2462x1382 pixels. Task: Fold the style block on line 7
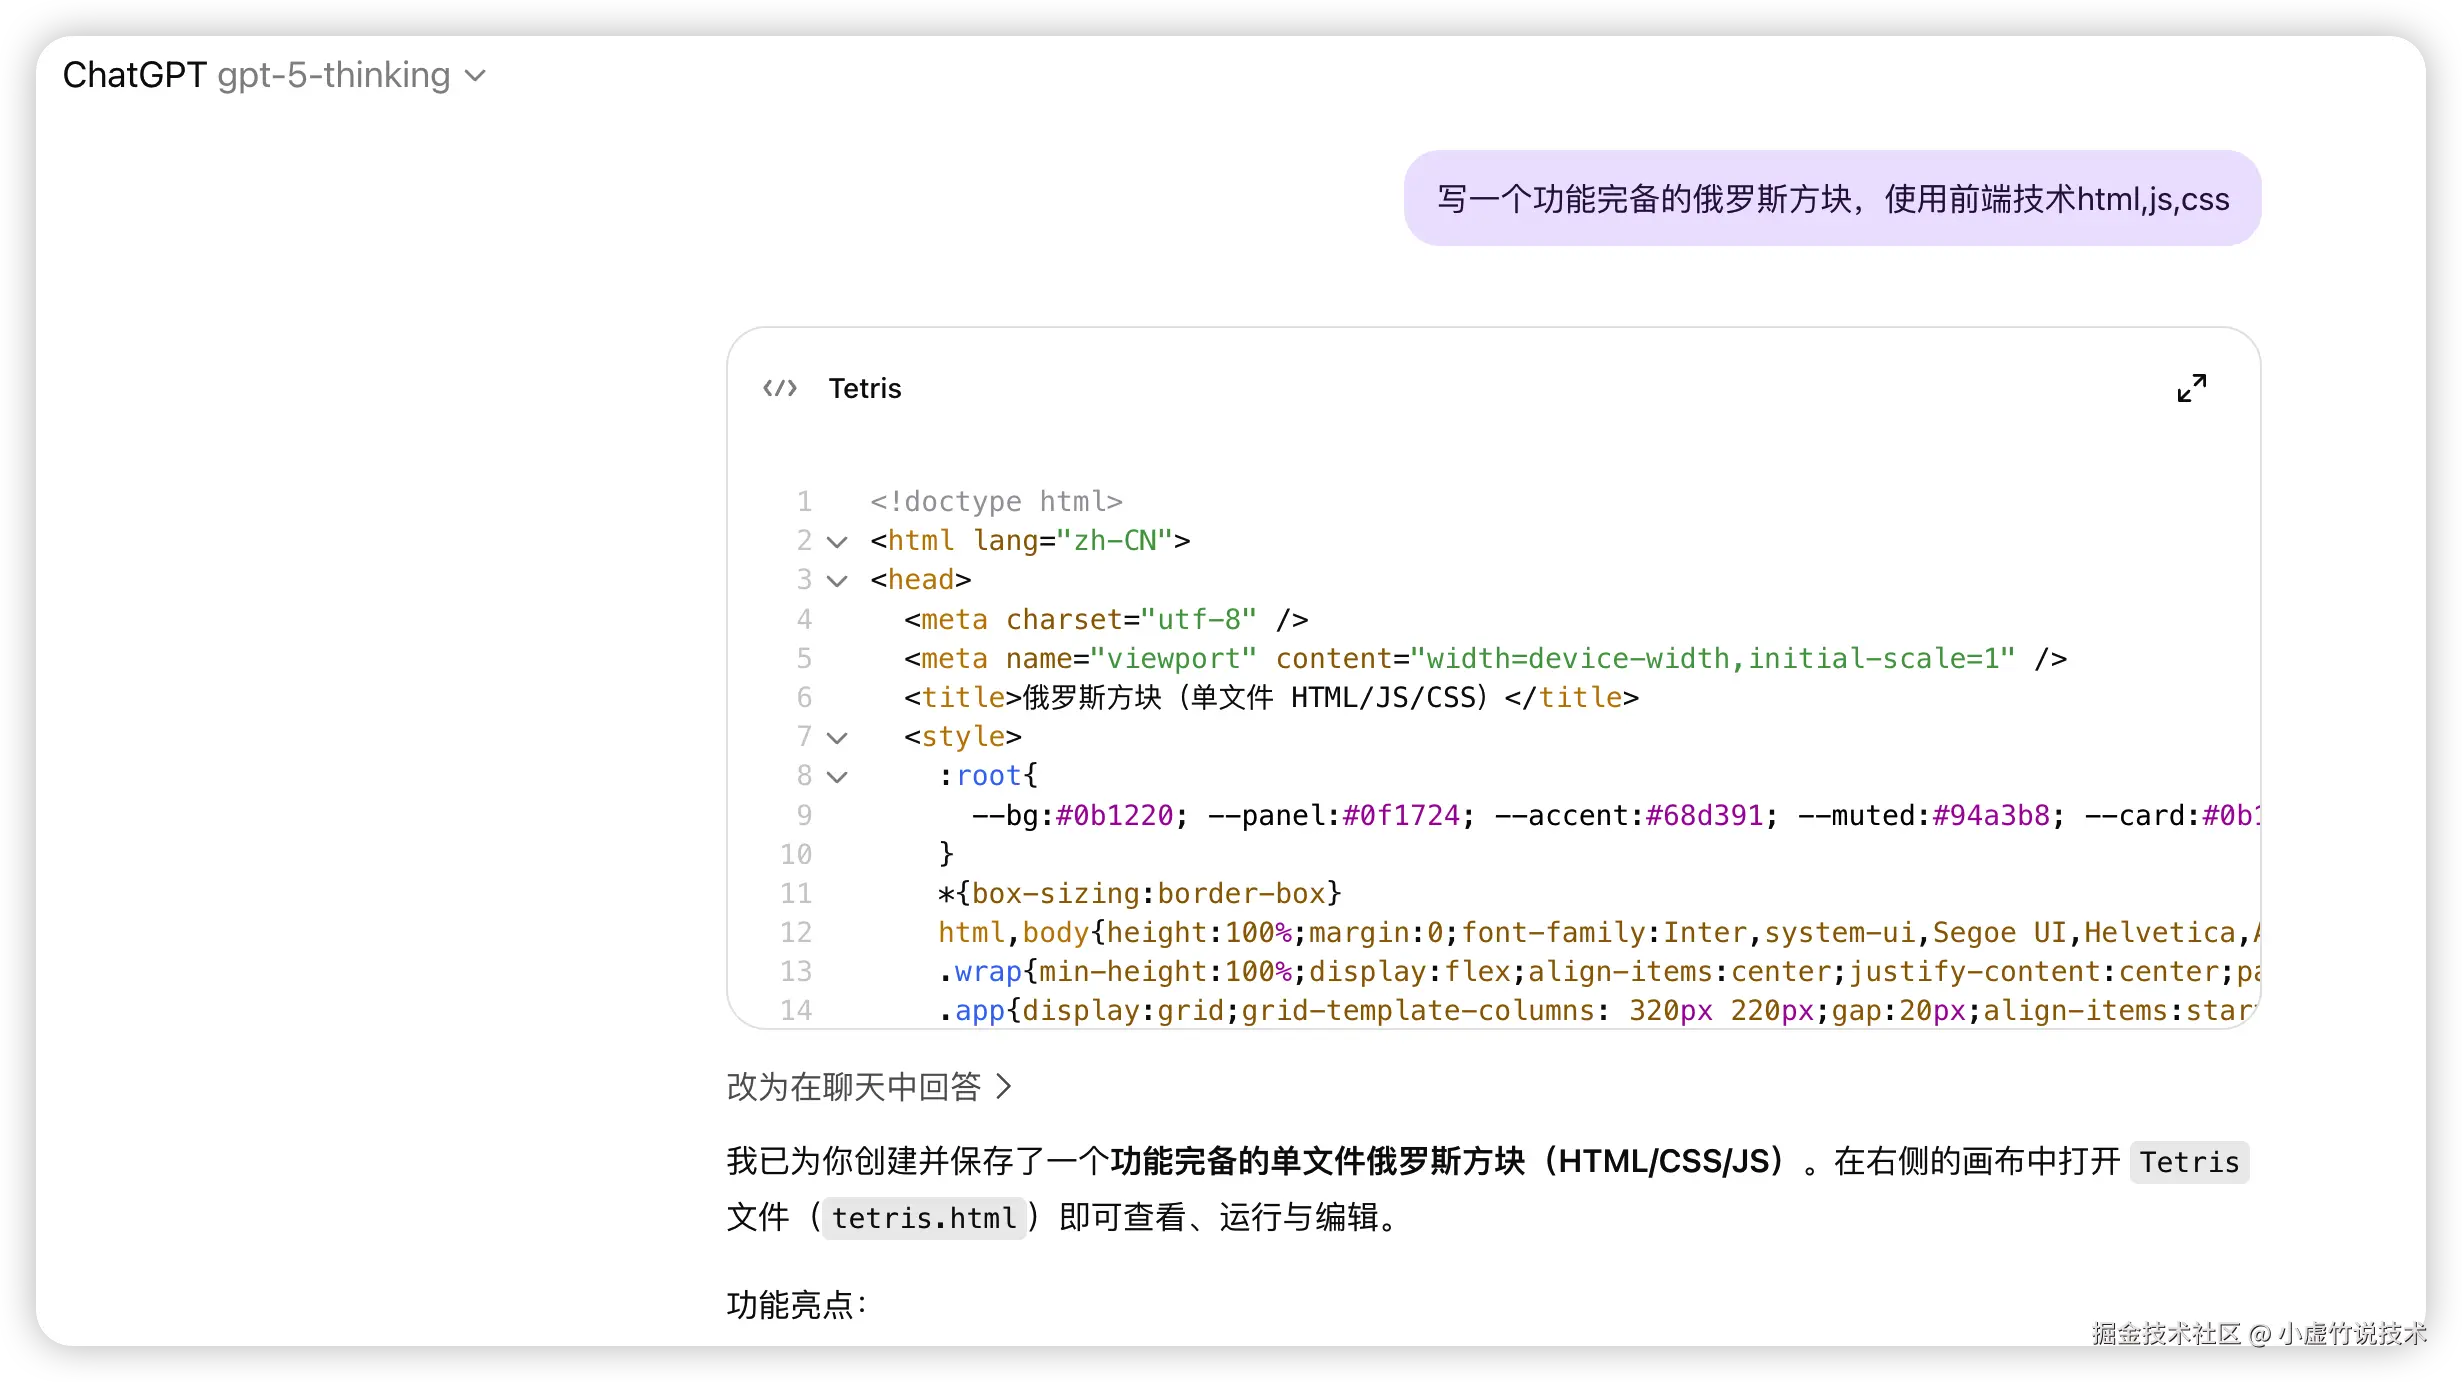[x=837, y=738]
